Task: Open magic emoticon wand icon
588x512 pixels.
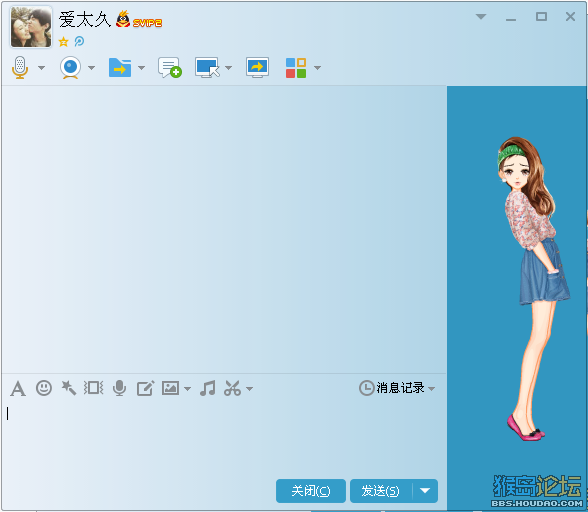Action: 69,388
